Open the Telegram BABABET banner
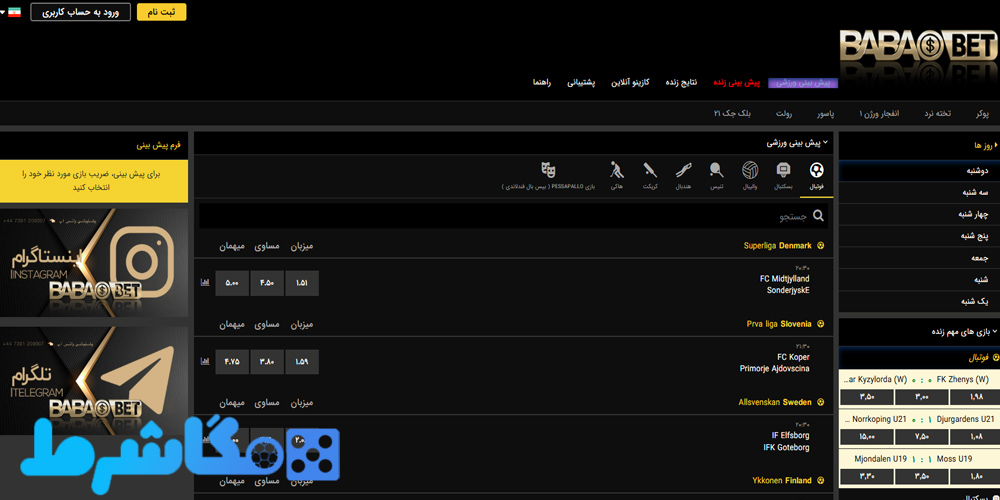Viewport: 1000px width, 500px height. (x=94, y=381)
